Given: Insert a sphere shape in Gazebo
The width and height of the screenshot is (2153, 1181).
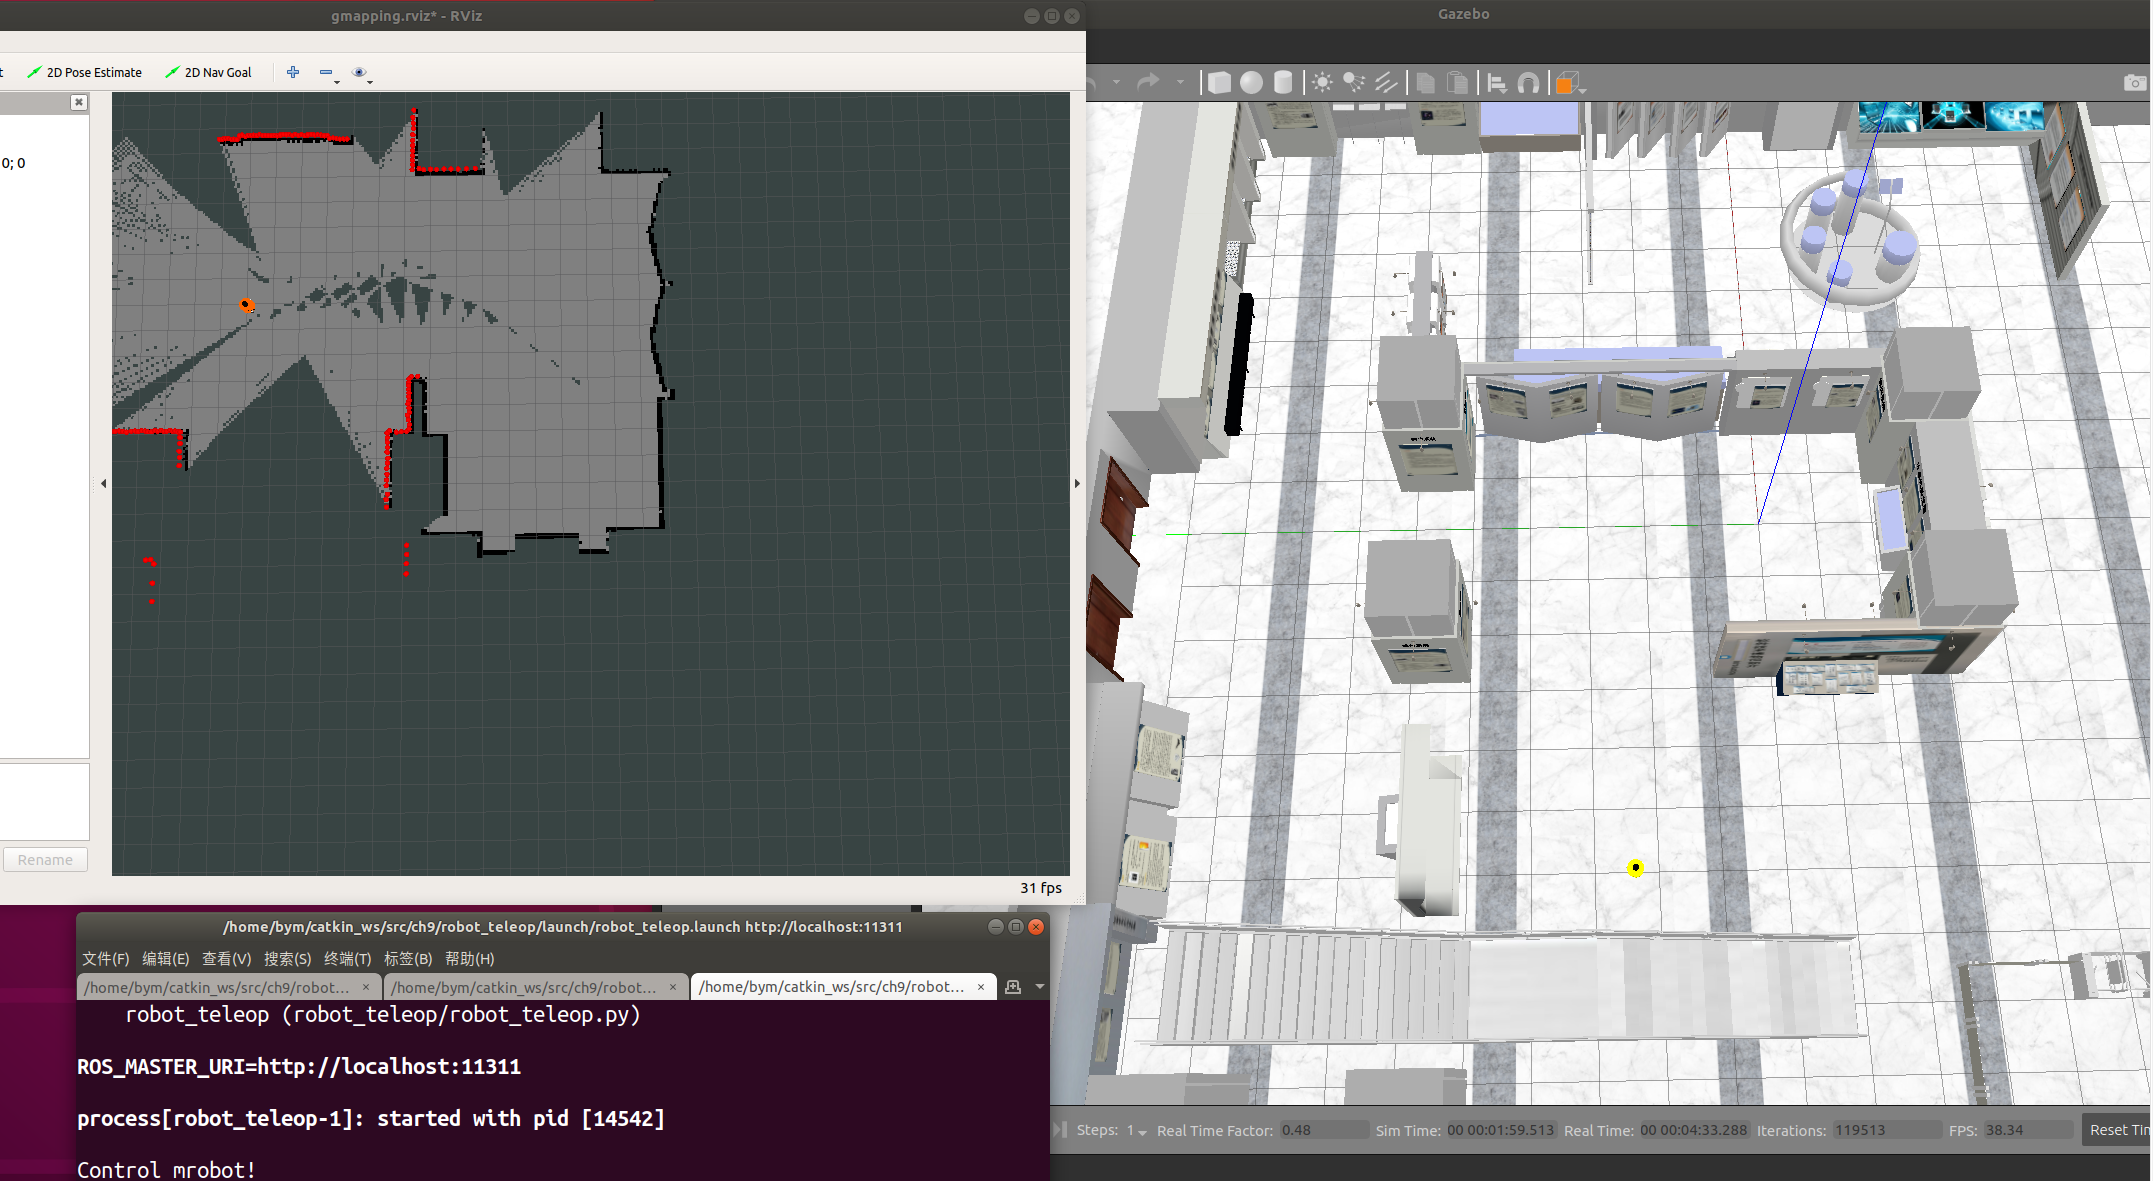Looking at the screenshot, I should coord(1251,83).
